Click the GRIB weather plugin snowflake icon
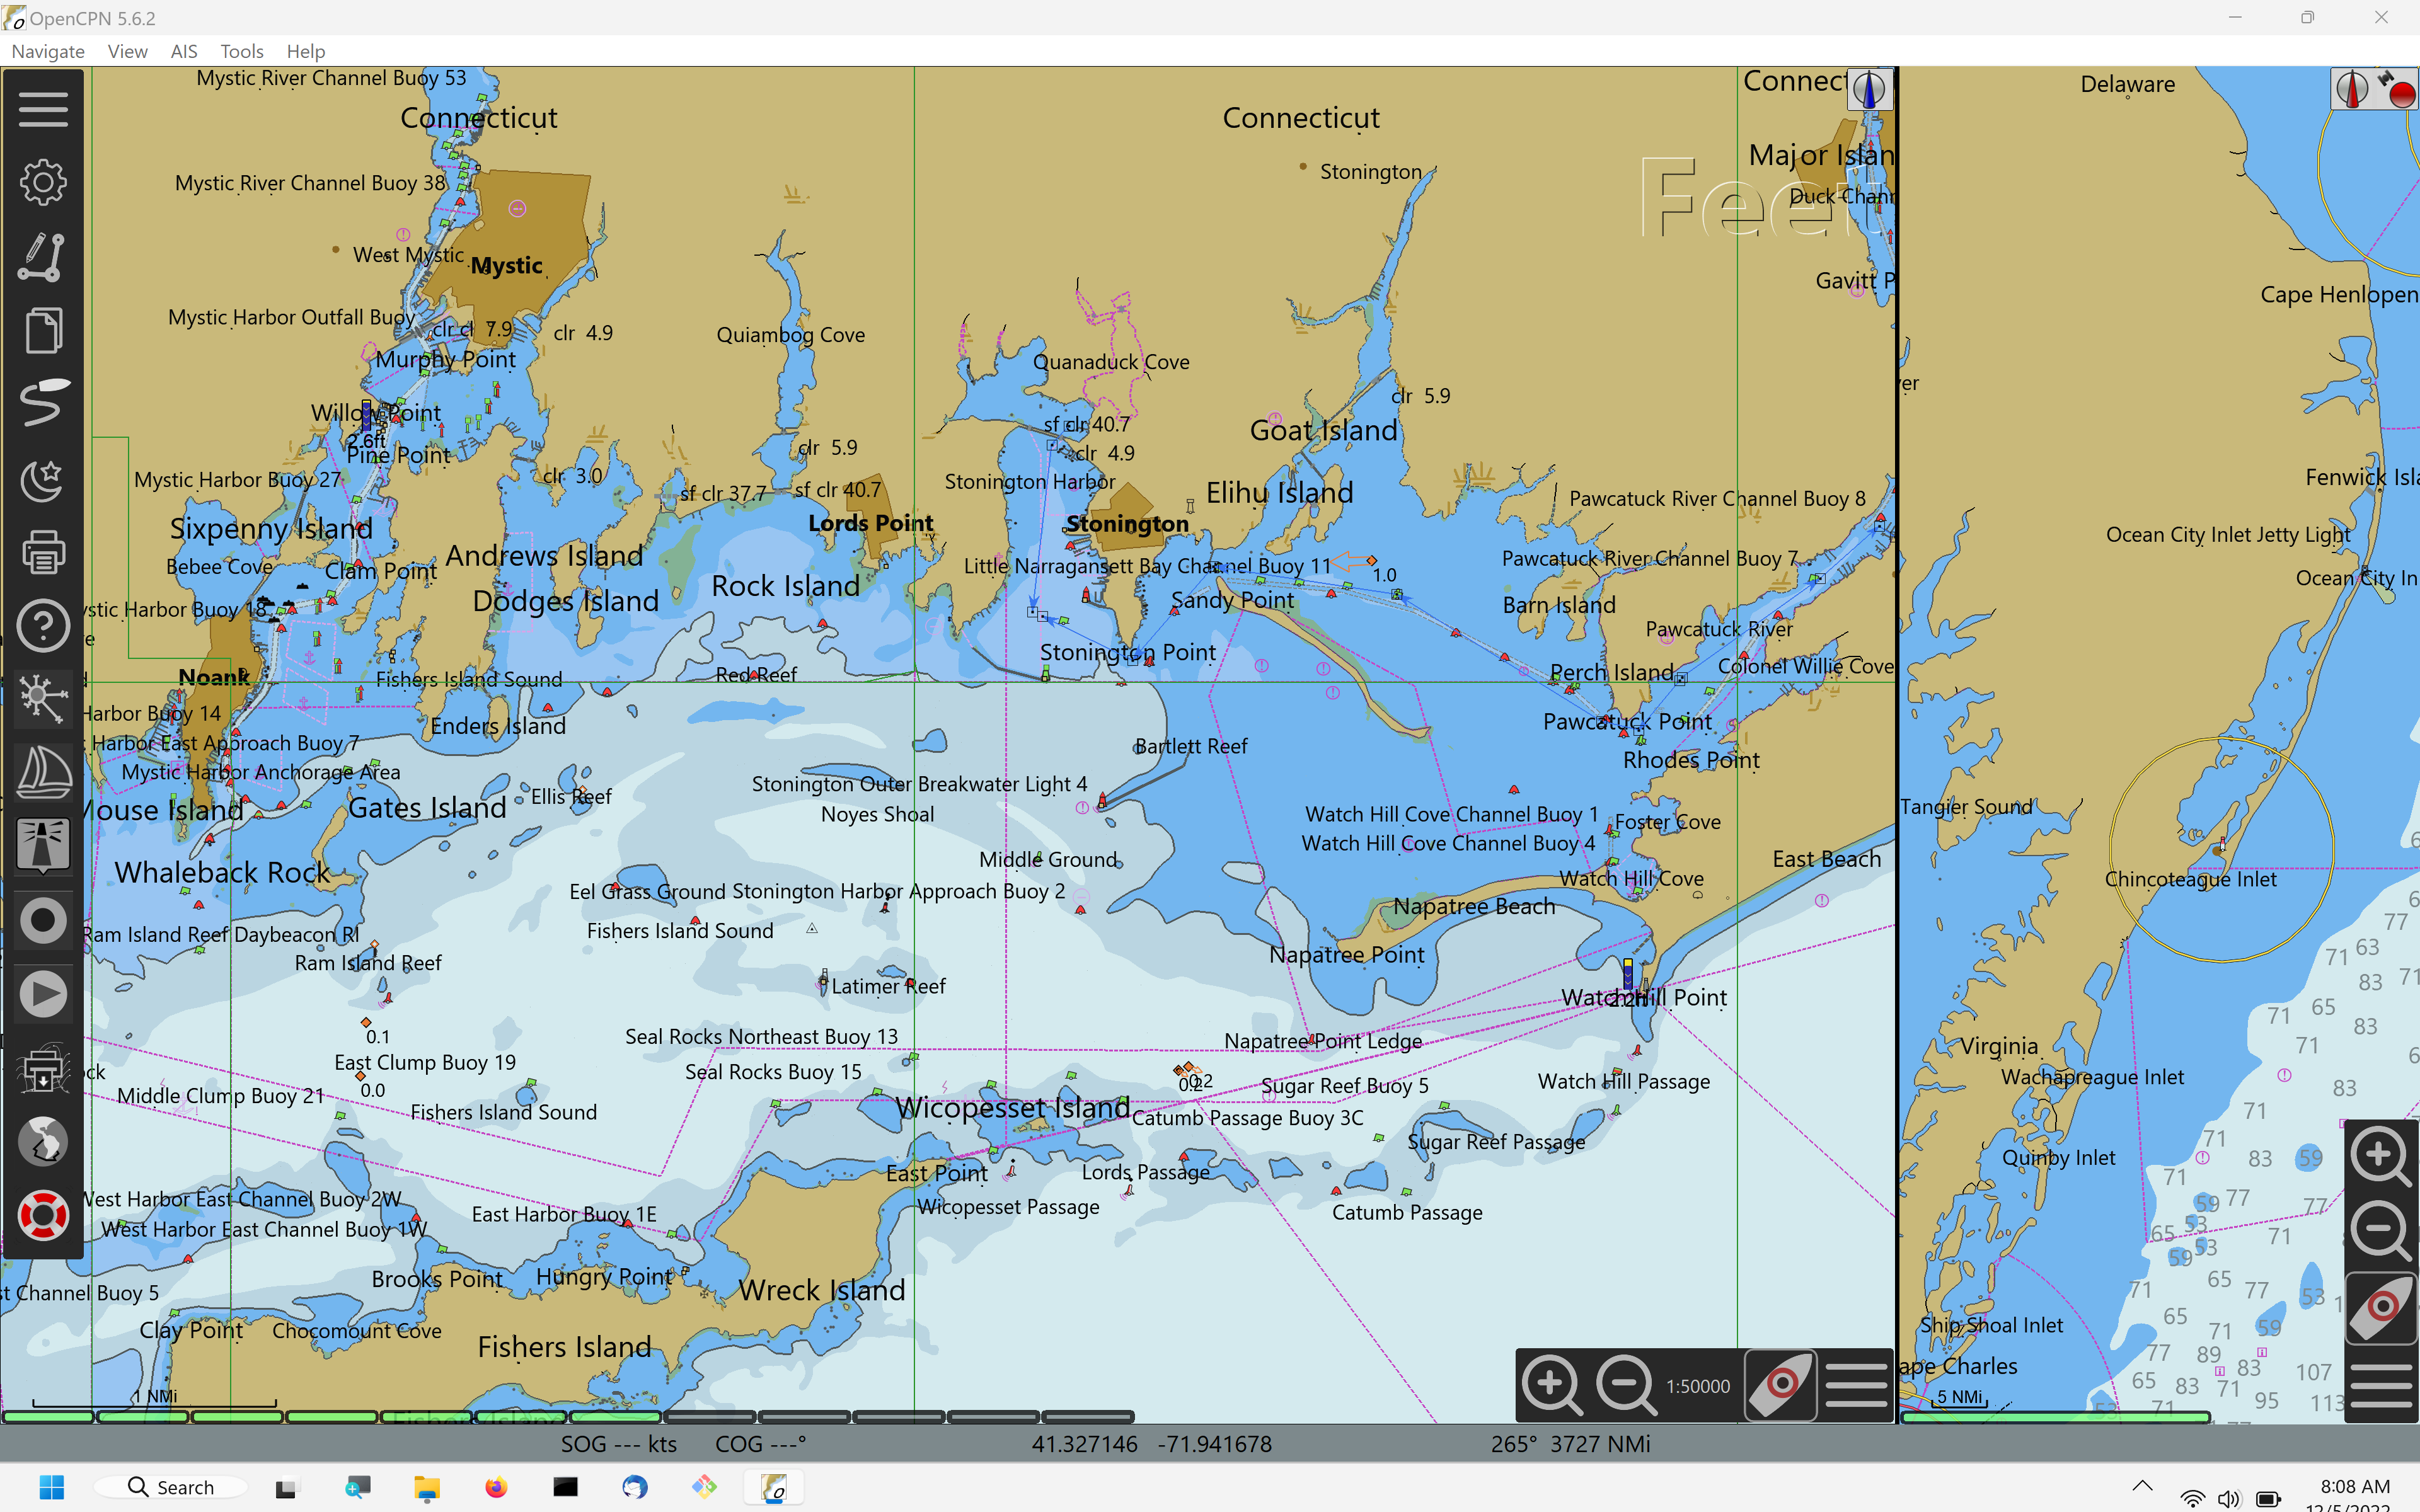Screen dimensions: 2420x1512 (x=44, y=699)
